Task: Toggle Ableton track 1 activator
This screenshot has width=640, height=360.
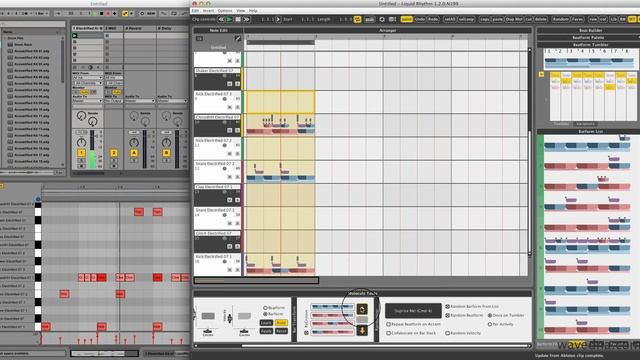Action: tap(82, 153)
